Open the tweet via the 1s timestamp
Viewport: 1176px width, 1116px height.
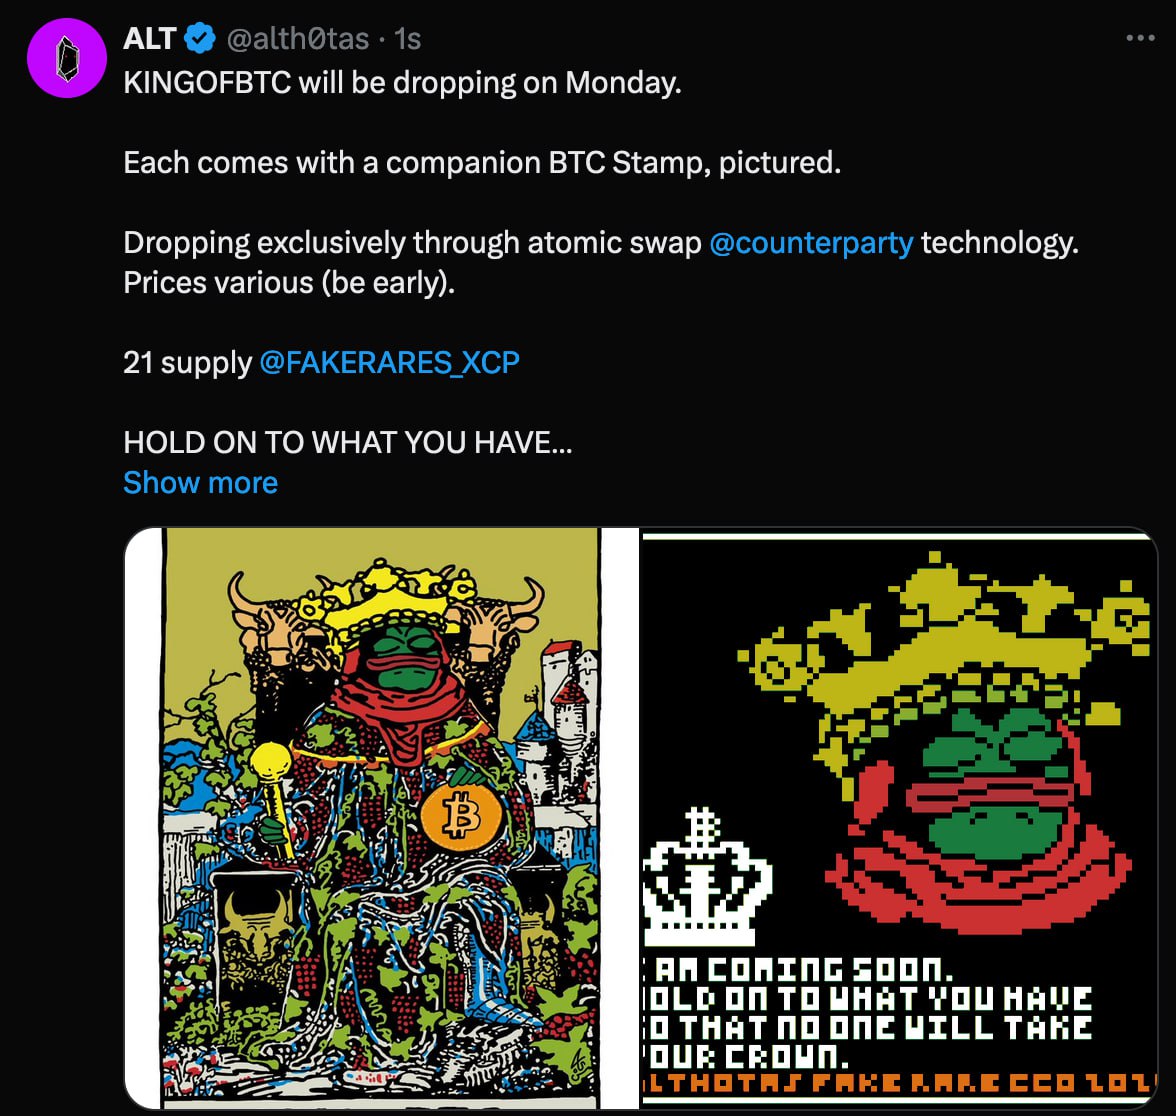(408, 39)
